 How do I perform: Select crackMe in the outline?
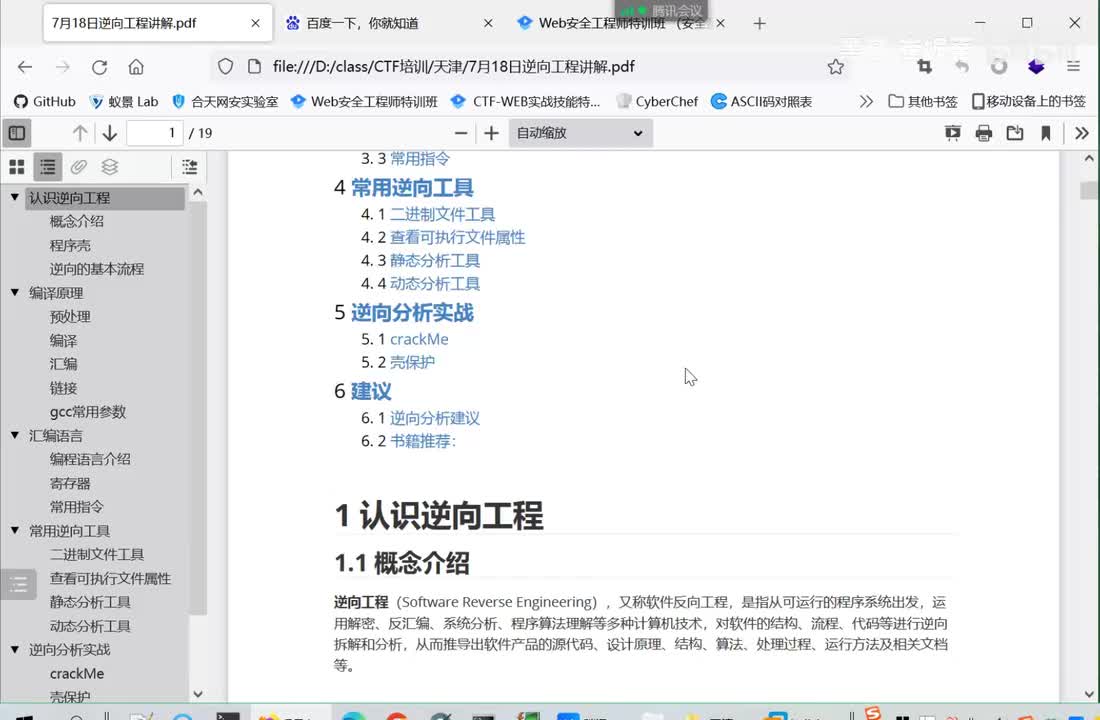coord(77,673)
